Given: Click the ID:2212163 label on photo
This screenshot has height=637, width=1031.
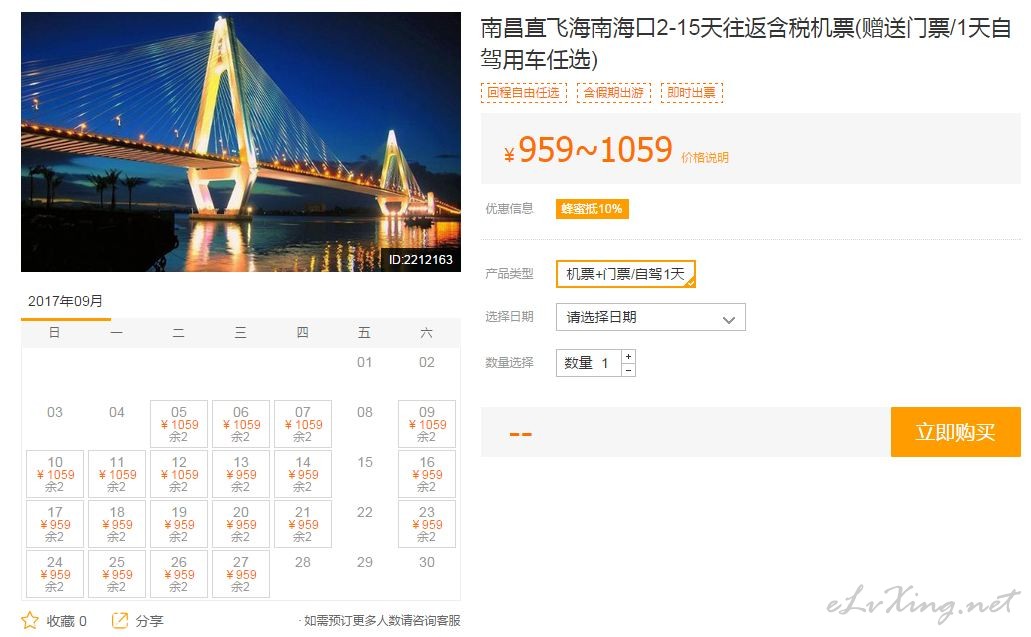Looking at the screenshot, I should 421,260.
